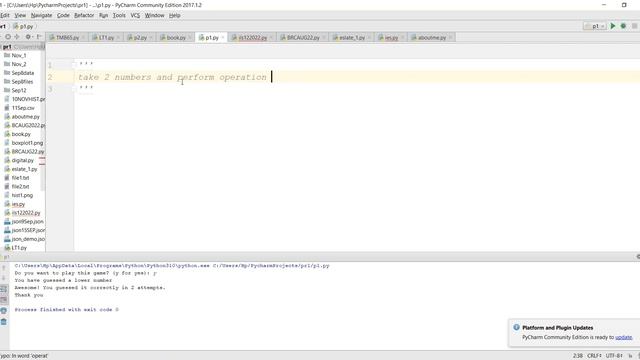Select aboutme.py in the project tree
The image size is (640, 360).
tap(25, 117)
